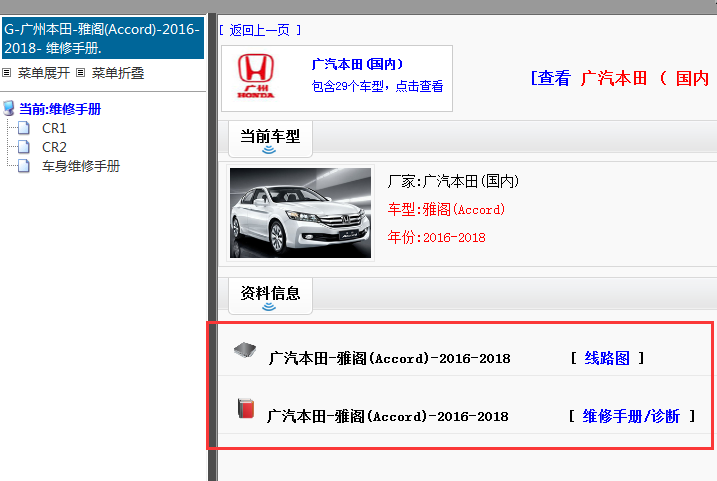Open the 线路图 link
The image size is (717, 481).
[607, 358]
